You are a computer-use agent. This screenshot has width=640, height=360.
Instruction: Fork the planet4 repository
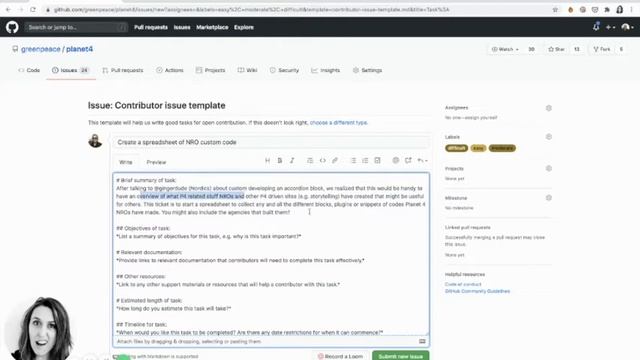pos(602,49)
